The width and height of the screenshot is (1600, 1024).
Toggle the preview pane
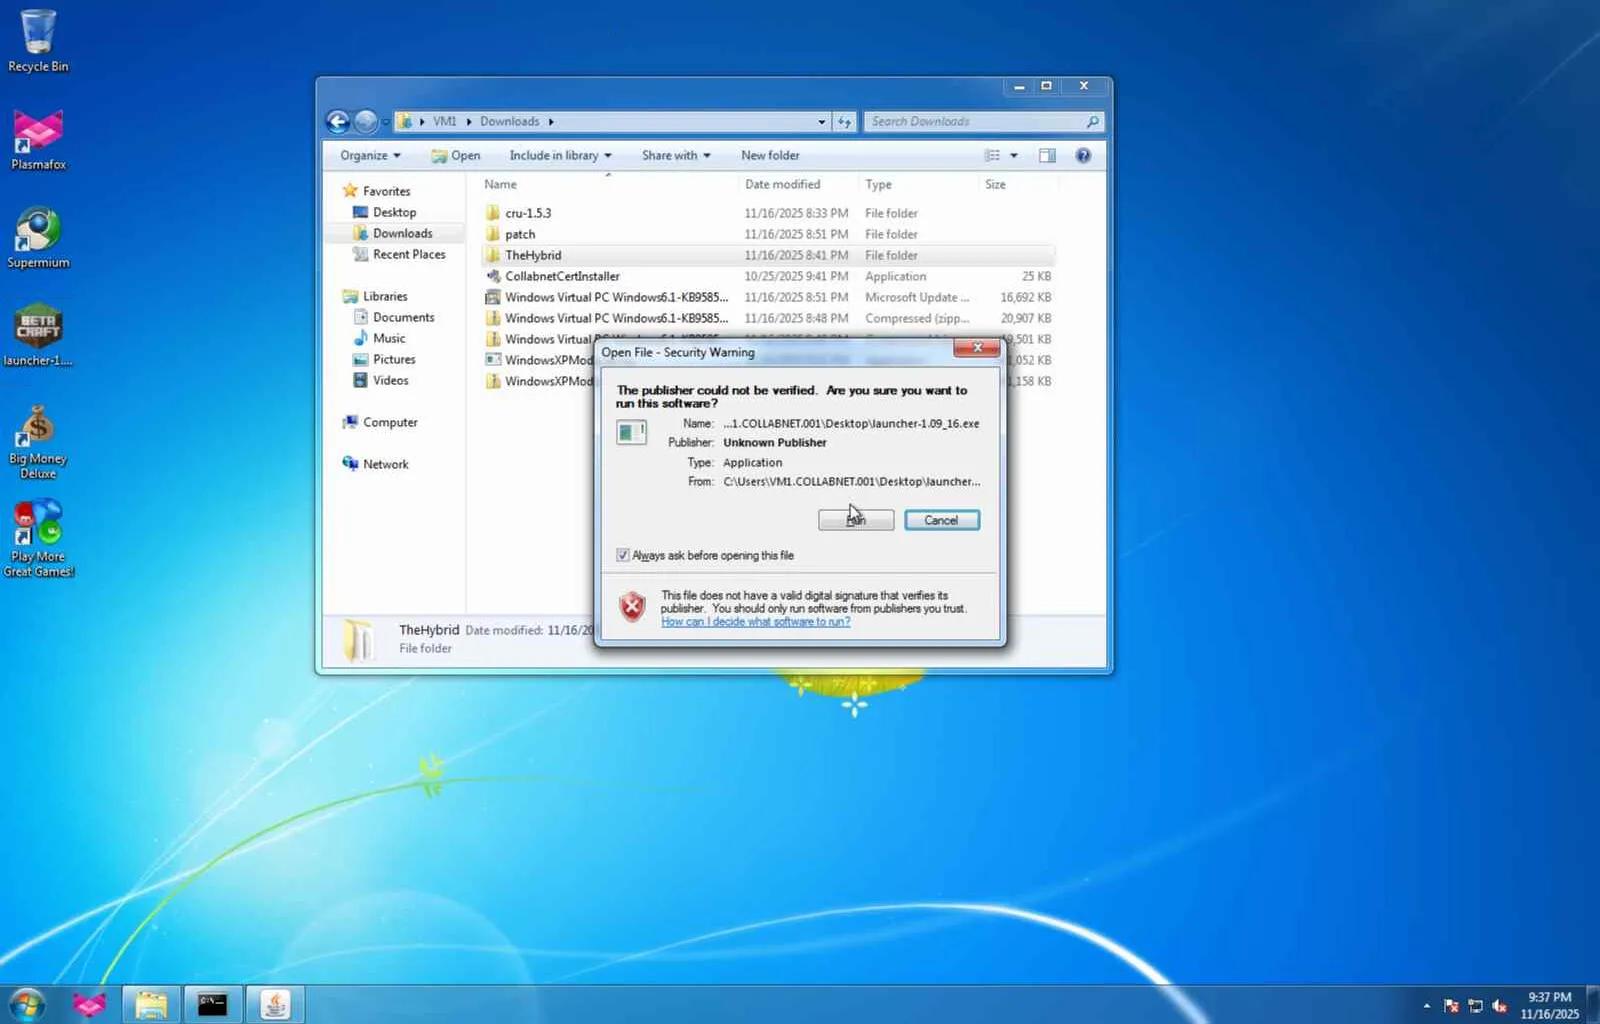click(1047, 156)
